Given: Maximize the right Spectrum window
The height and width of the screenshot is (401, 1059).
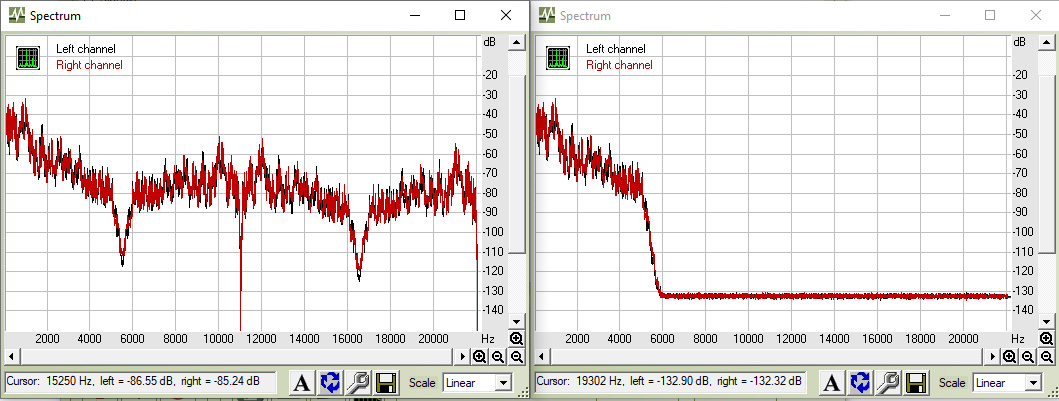Looking at the screenshot, I should (990, 15).
